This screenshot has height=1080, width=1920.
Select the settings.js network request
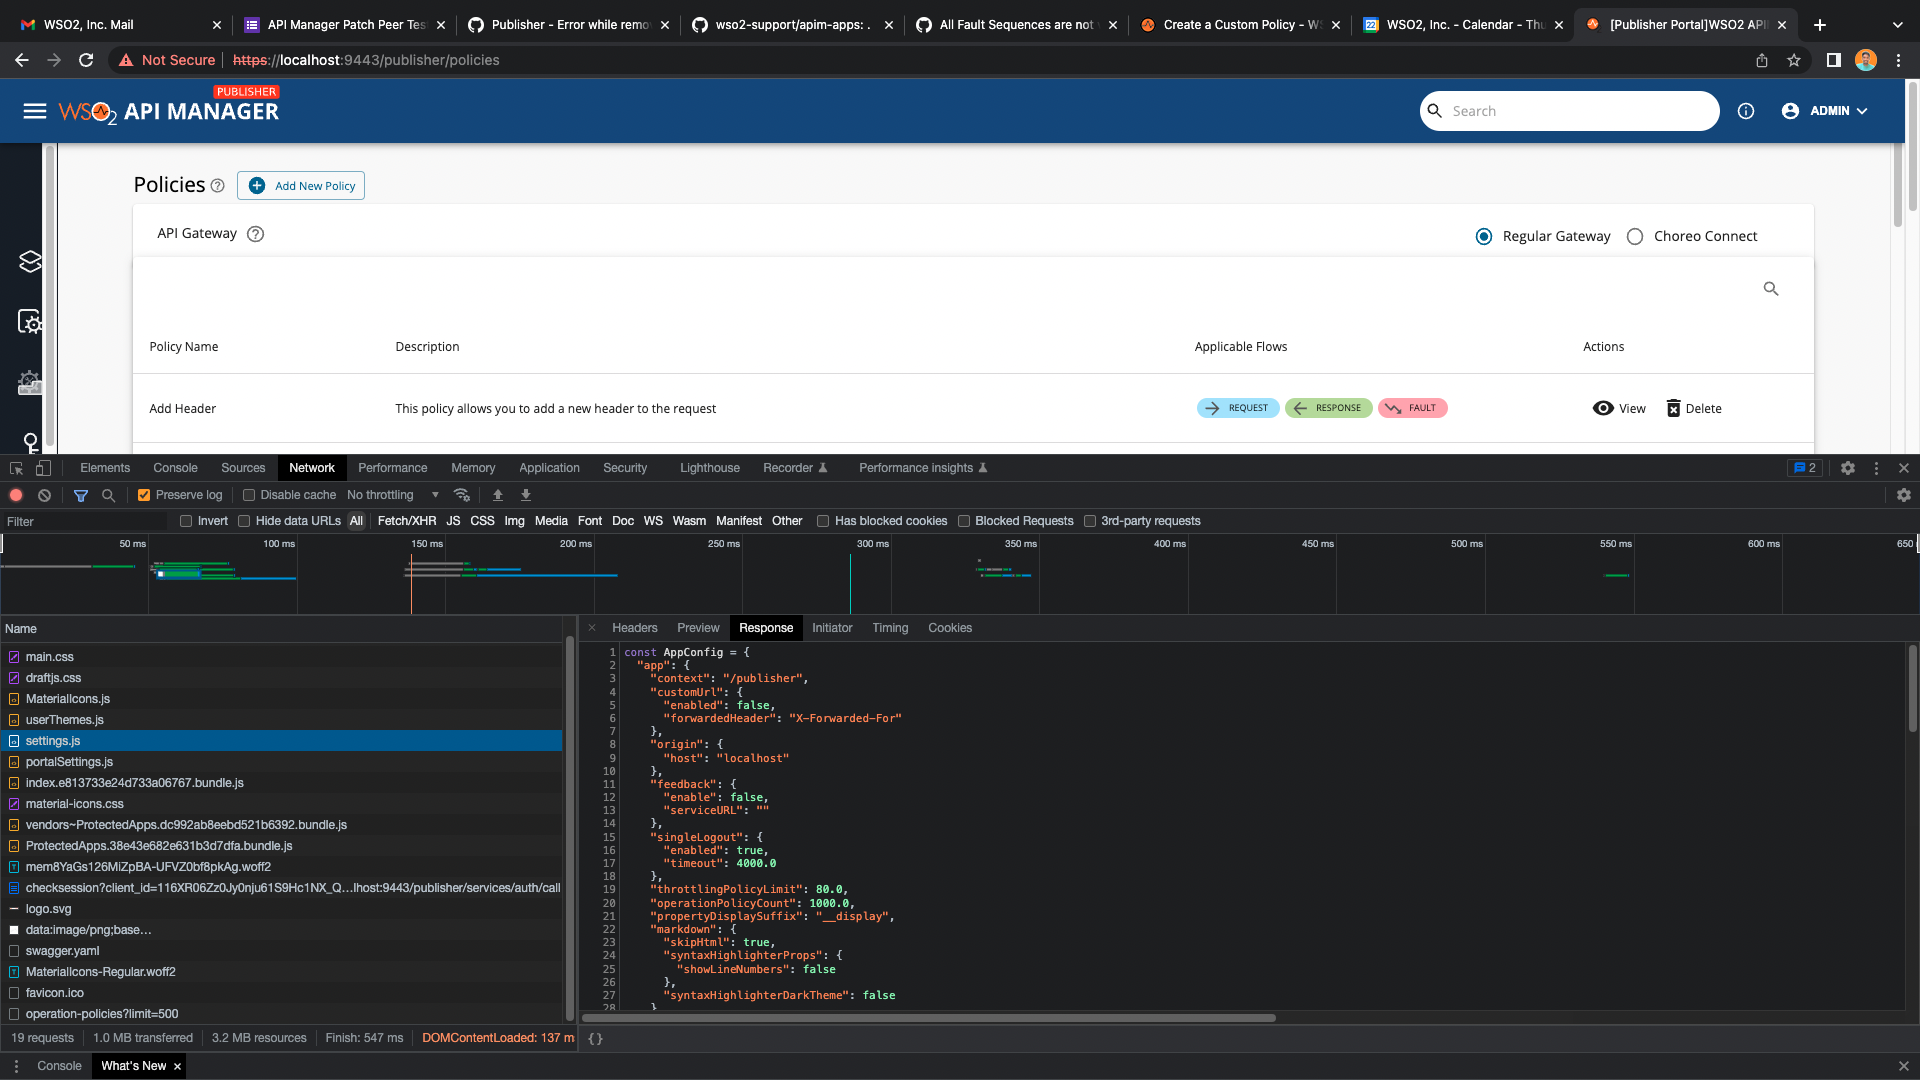[x=54, y=740]
